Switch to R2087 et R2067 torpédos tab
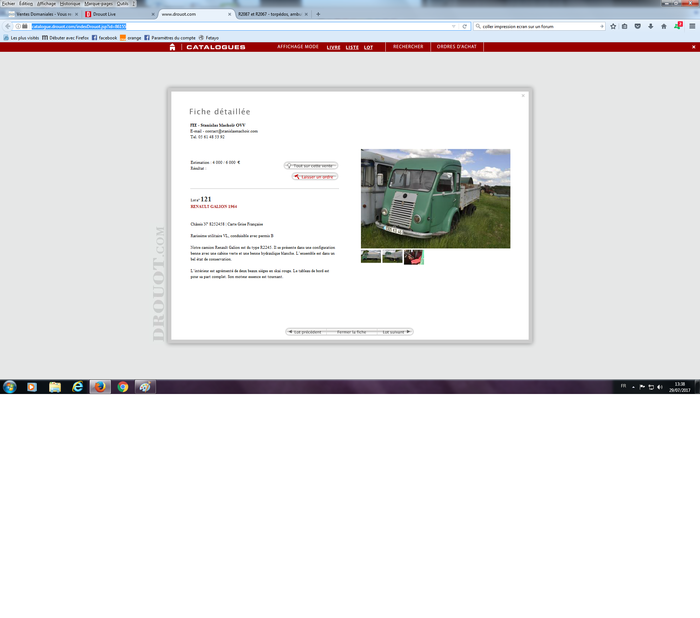The image size is (700, 618). (273, 14)
